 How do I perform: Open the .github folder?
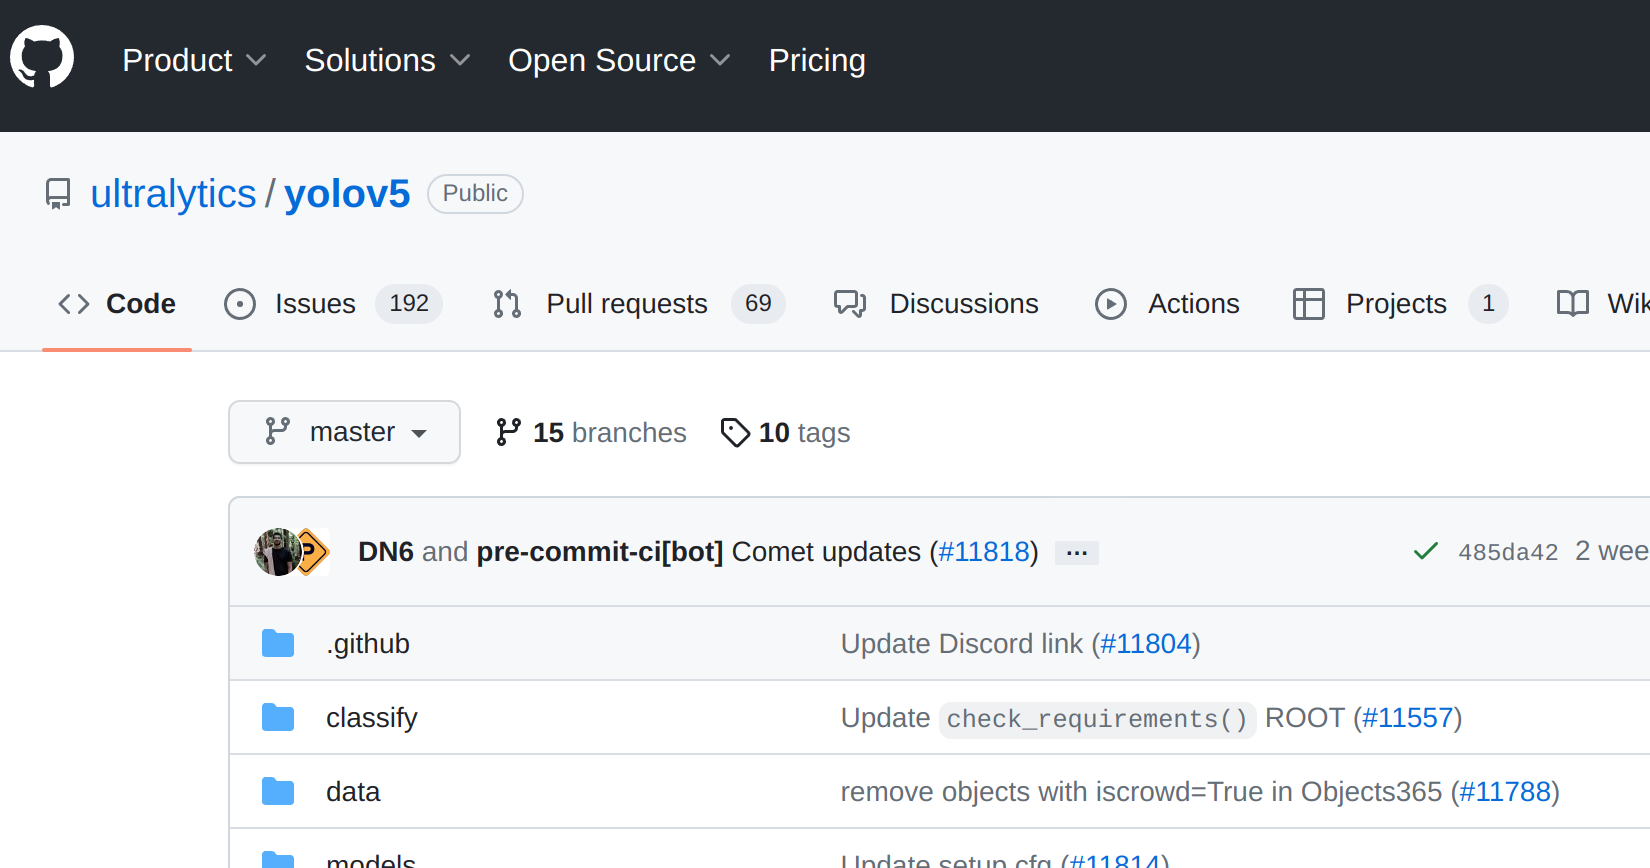pos(368,644)
